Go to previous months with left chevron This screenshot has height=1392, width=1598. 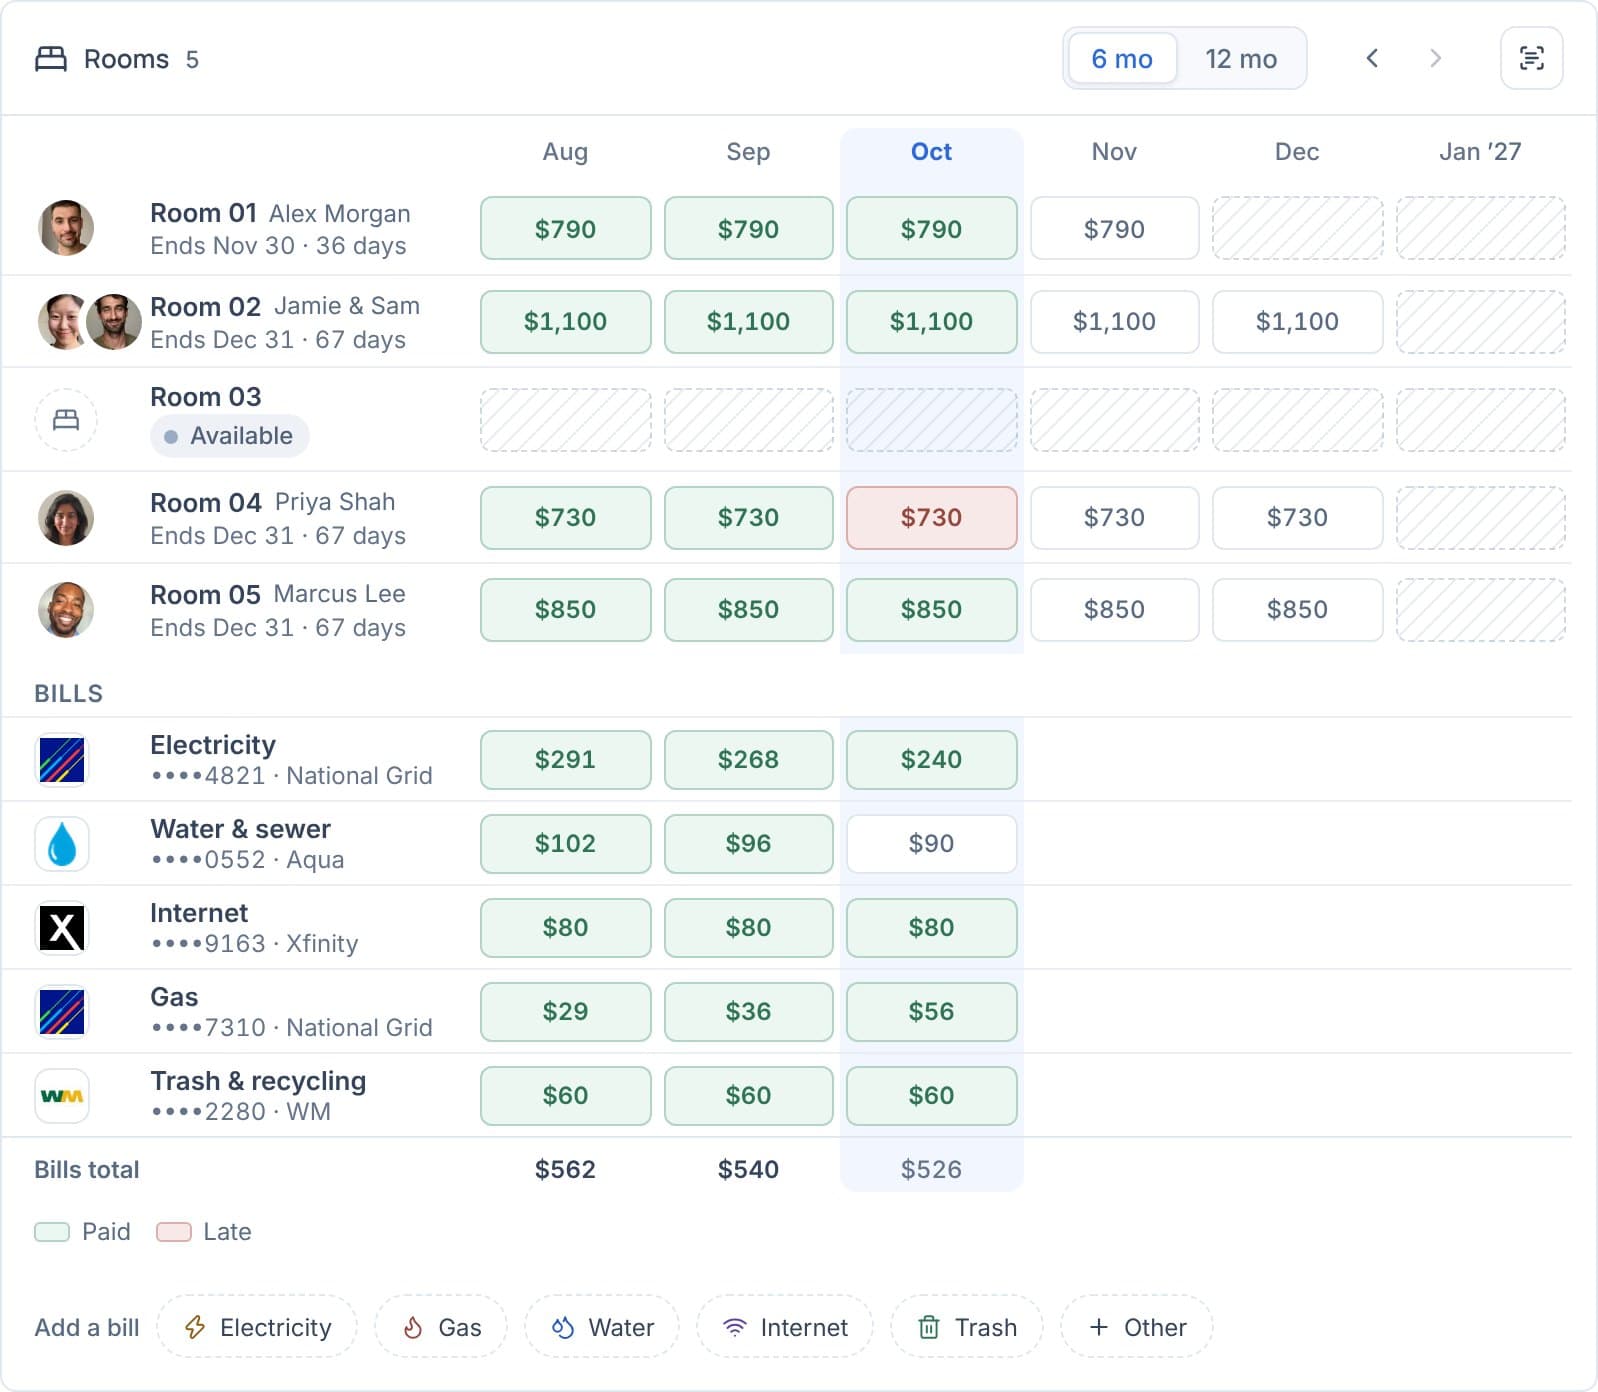point(1372,58)
